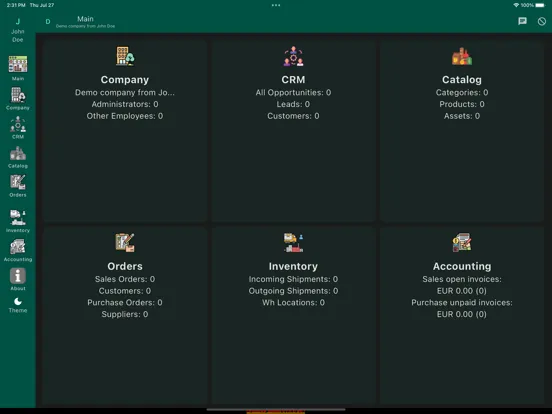The width and height of the screenshot is (552, 414).
Task: Click the logout circle icon in header
Action: [x=542, y=21]
